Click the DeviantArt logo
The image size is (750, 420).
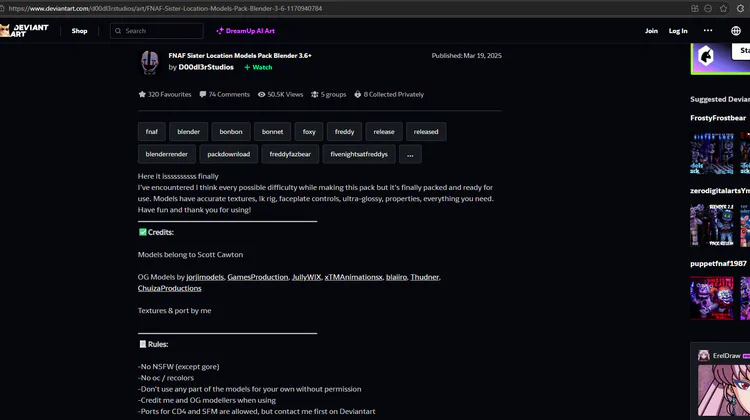(x=24, y=31)
